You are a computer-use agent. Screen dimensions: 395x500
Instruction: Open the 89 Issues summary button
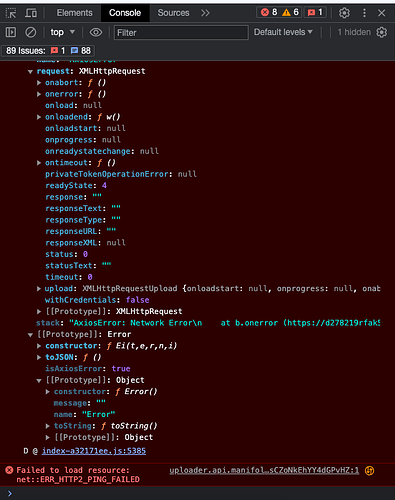[48, 51]
